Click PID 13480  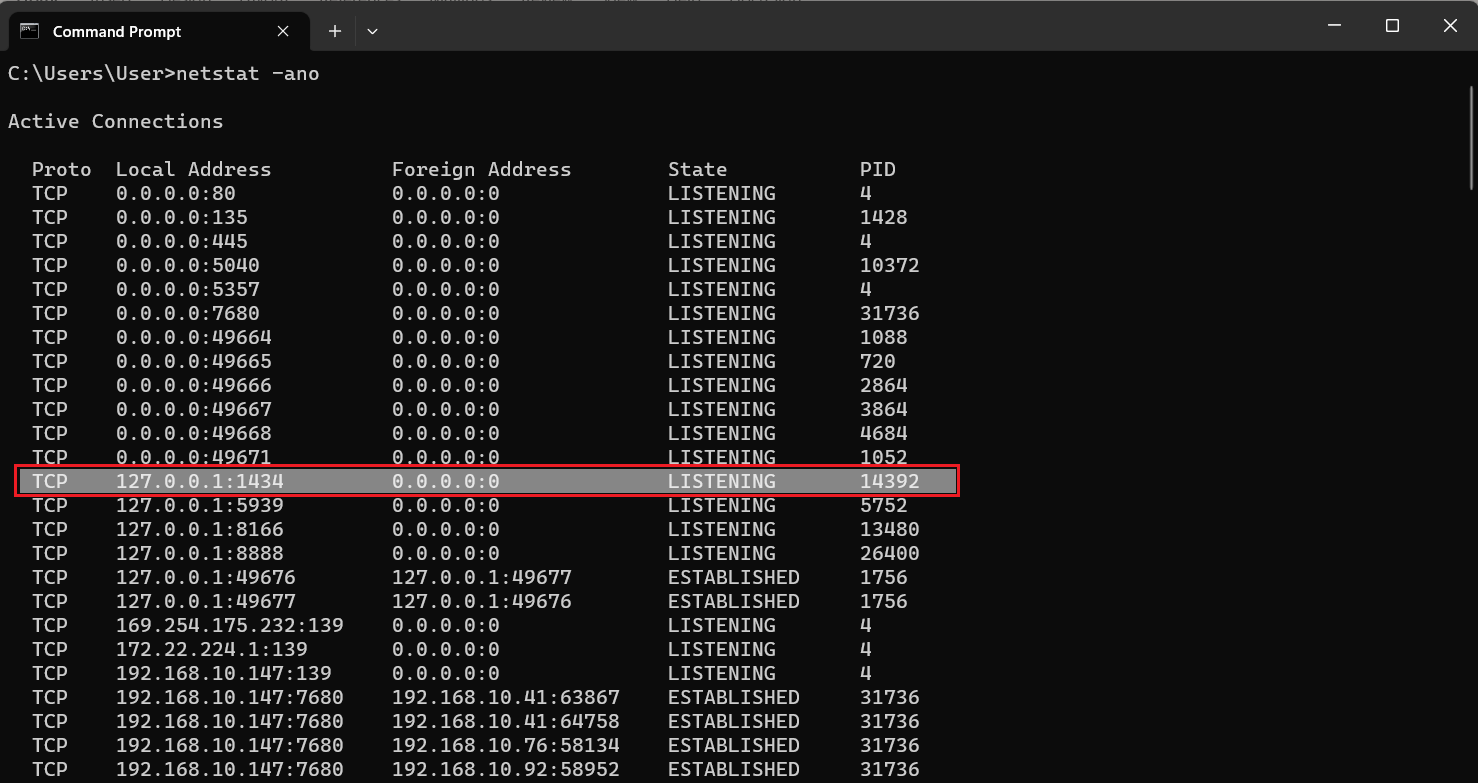[x=890, y=529]
